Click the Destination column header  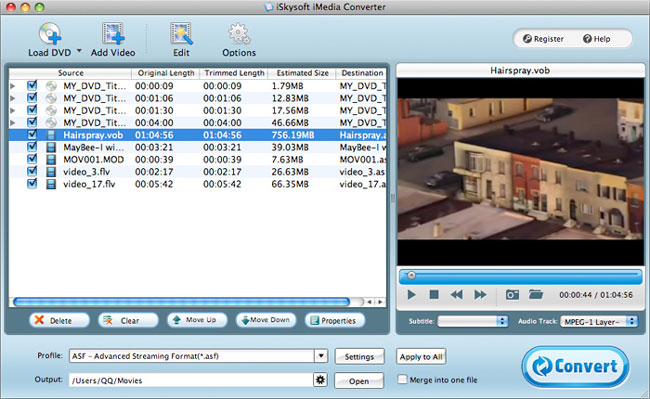pyautogui.click(x=361, y=73)
